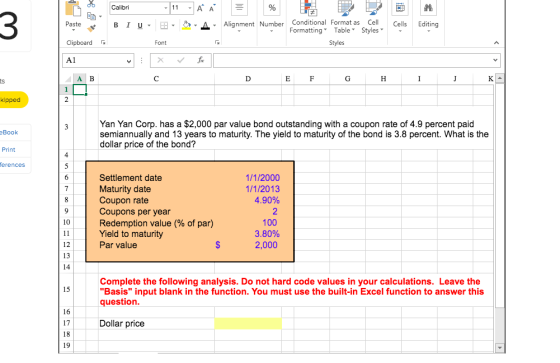Image resolution: width=560 pixels, height=363 pixels.
Task: Open Format as Table gallery
Action: tap(345, 17)
